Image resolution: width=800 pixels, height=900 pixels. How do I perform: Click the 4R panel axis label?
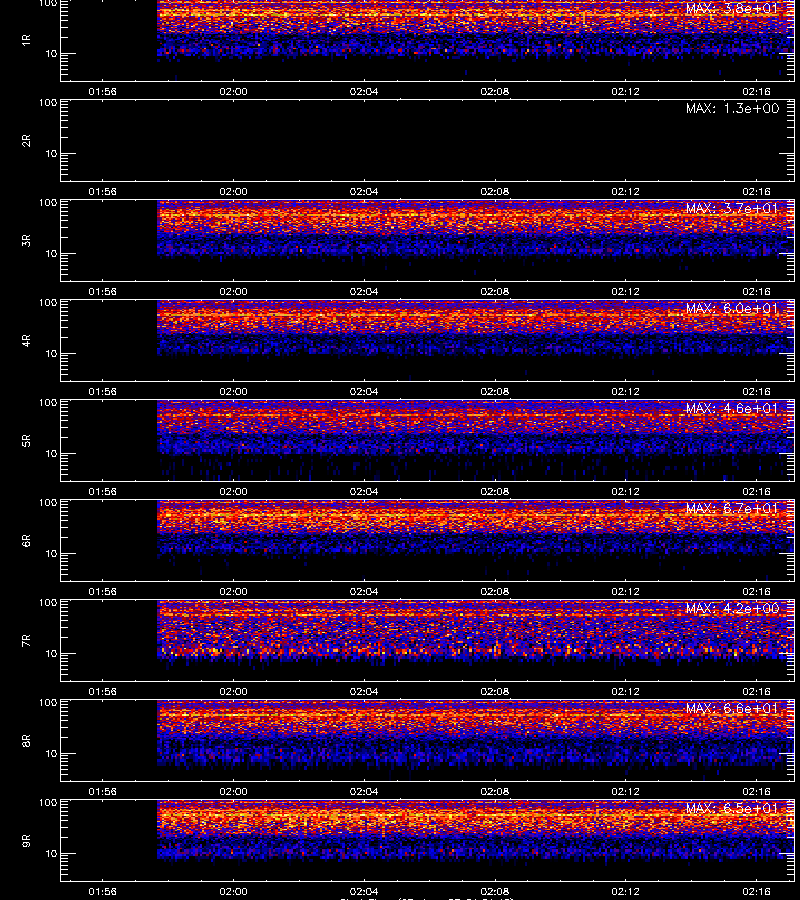26,340
